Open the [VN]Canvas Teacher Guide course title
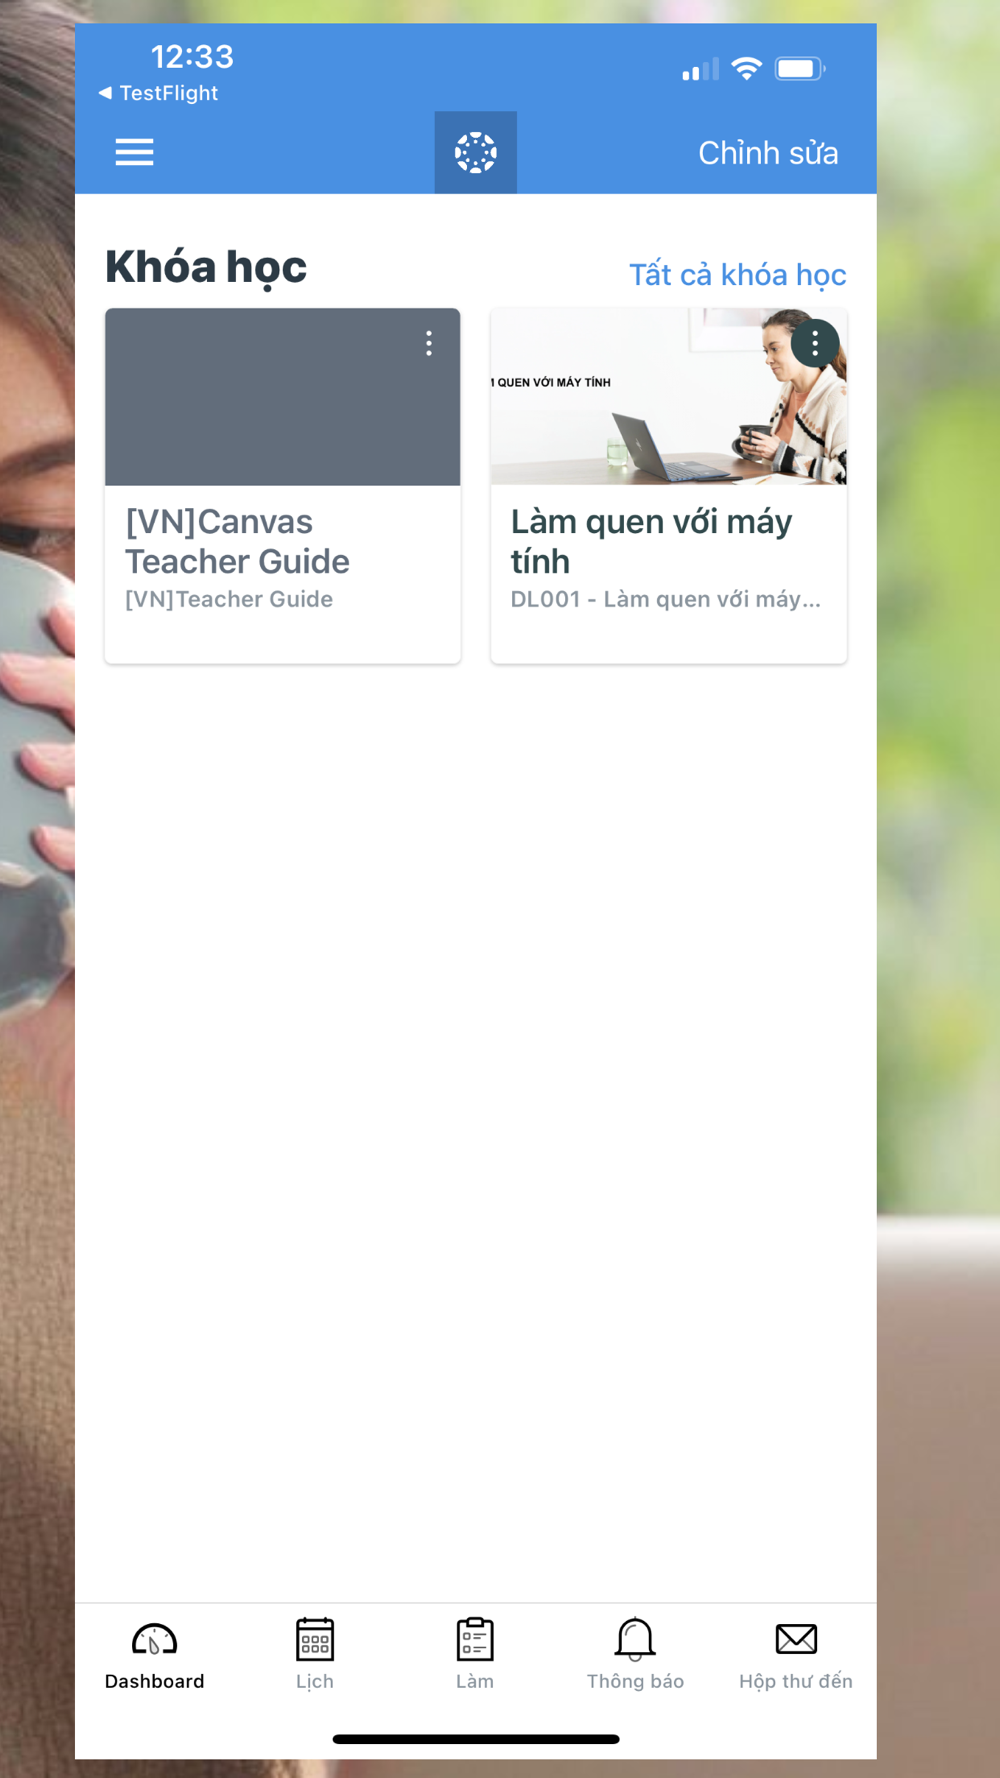The image size is (1000, 1778). (237, 541)
